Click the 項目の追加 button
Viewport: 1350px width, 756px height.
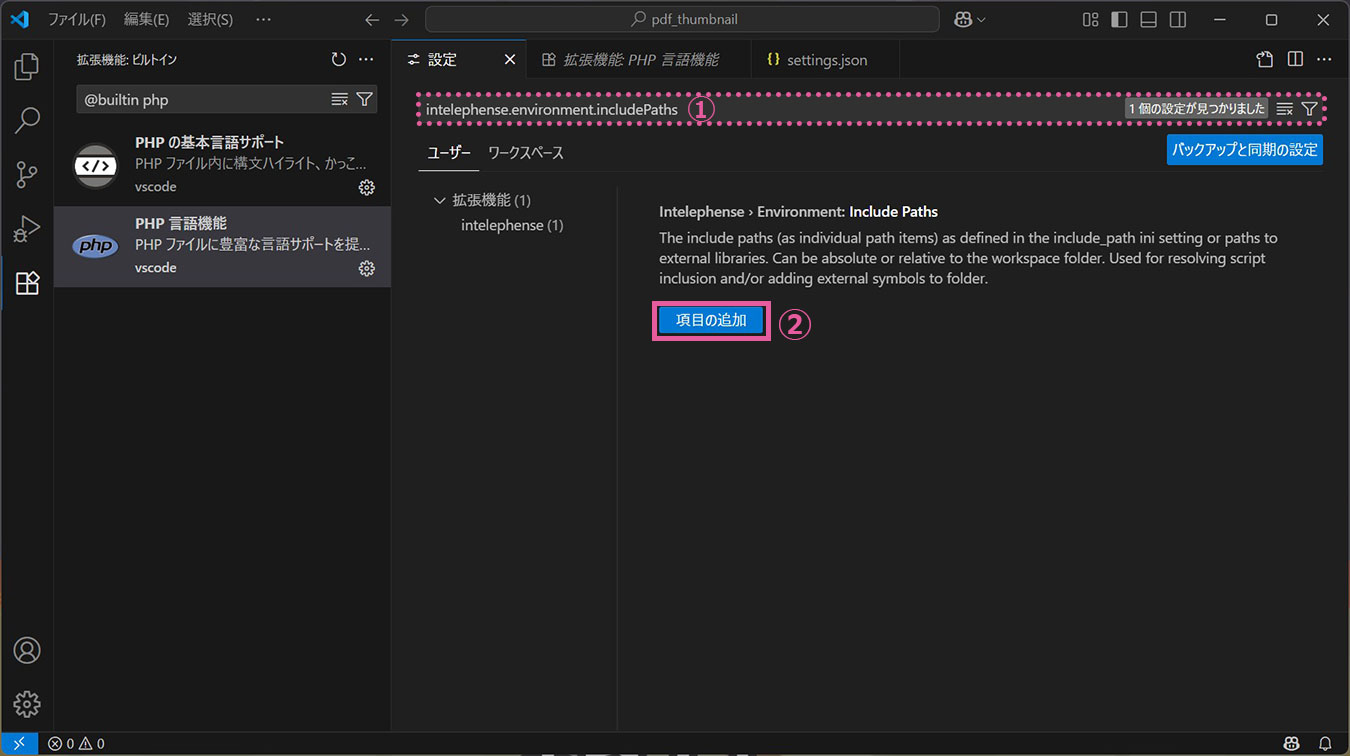point(711,320)
